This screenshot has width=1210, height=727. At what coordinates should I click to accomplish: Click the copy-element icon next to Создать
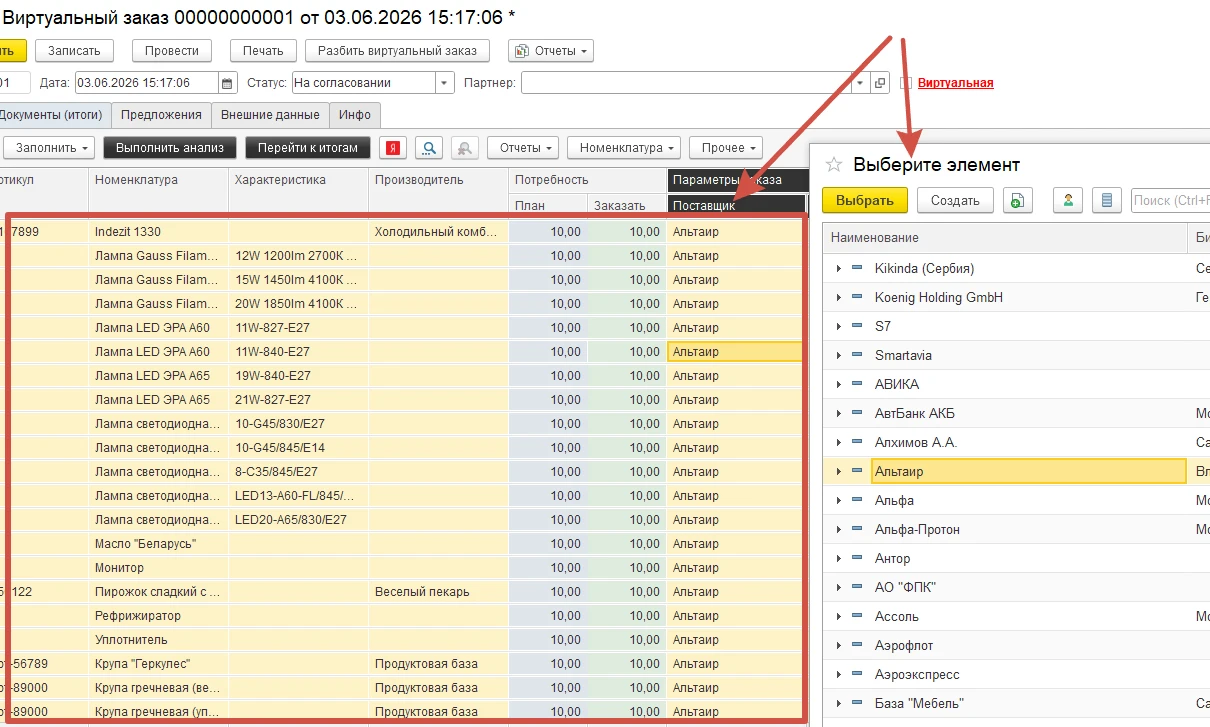[x=1016, y=200]
